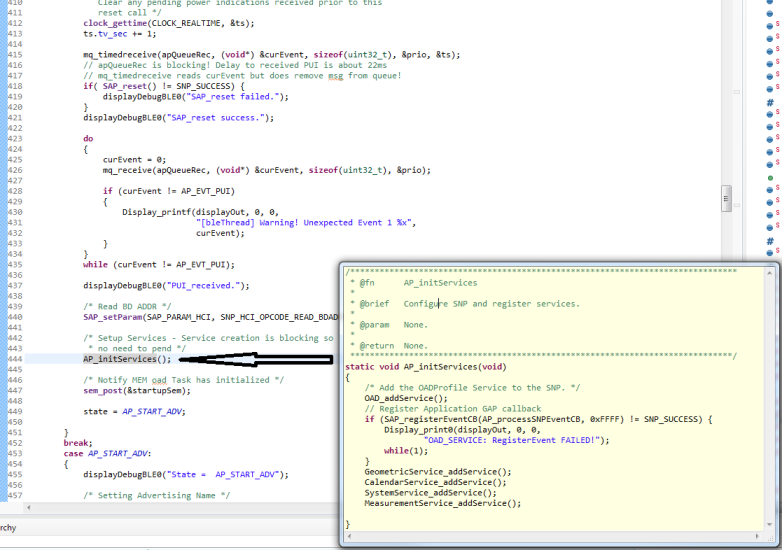782x550 pixels.
Task: Click line number 444 in the ruler
Action: click(x=15, y=359)
